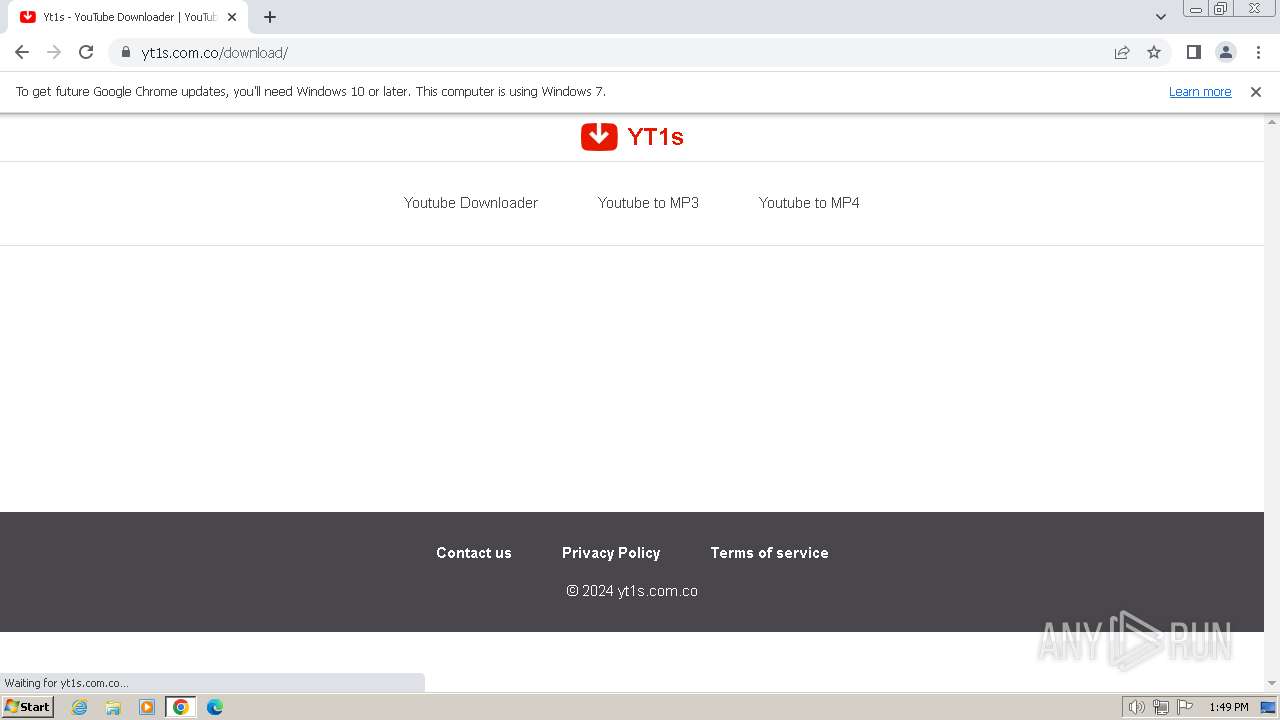Click the YT1s logo icon
This screenshot has width=1280, height=720.
[x=599, y=136]
